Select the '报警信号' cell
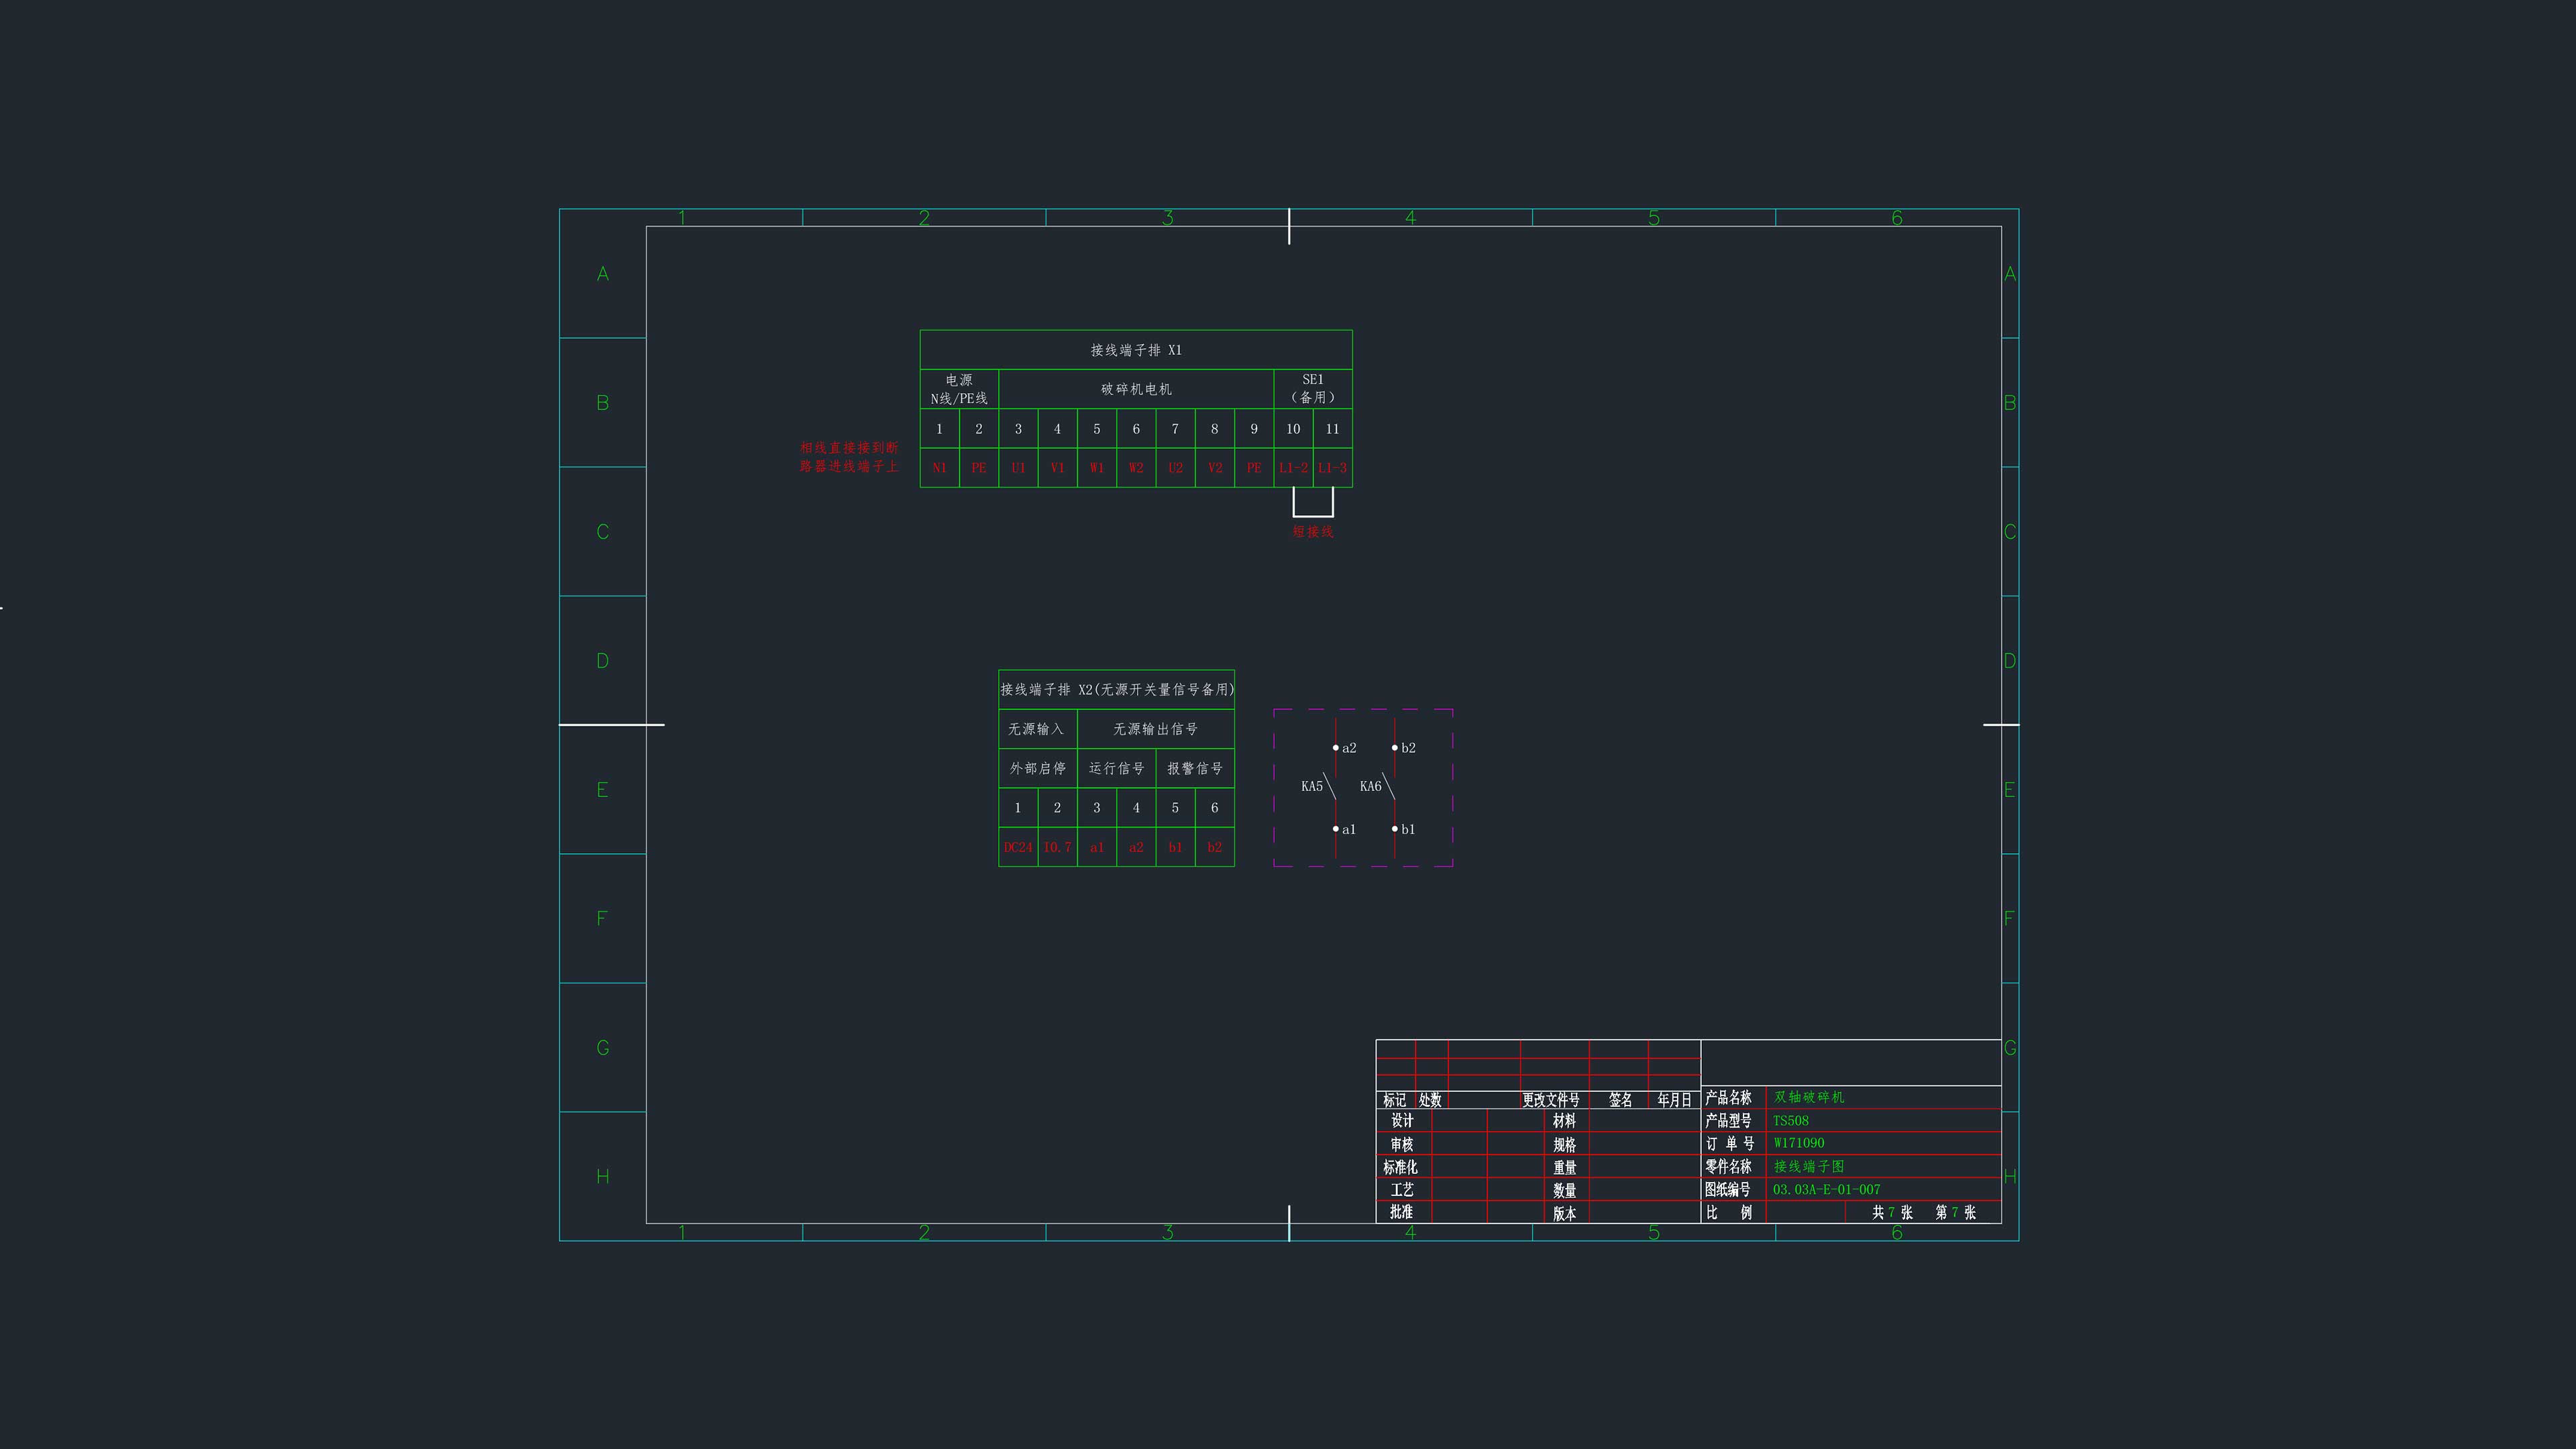Image resolution: width=2576 pixels, height=1449 pixels. [1195, 768]
